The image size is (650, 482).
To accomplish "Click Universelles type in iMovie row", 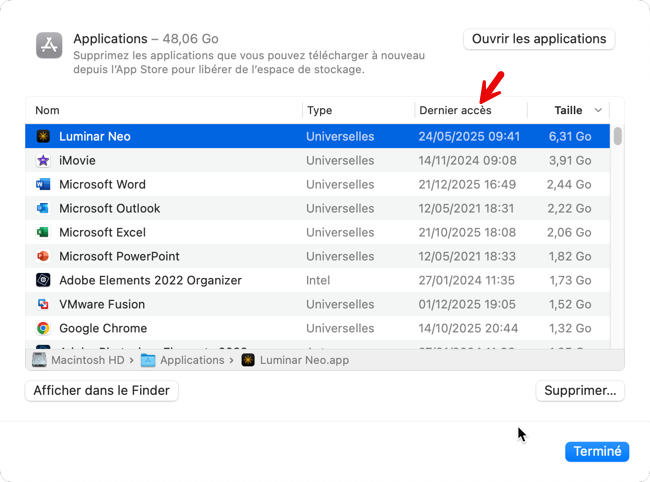I will [340, 160].
